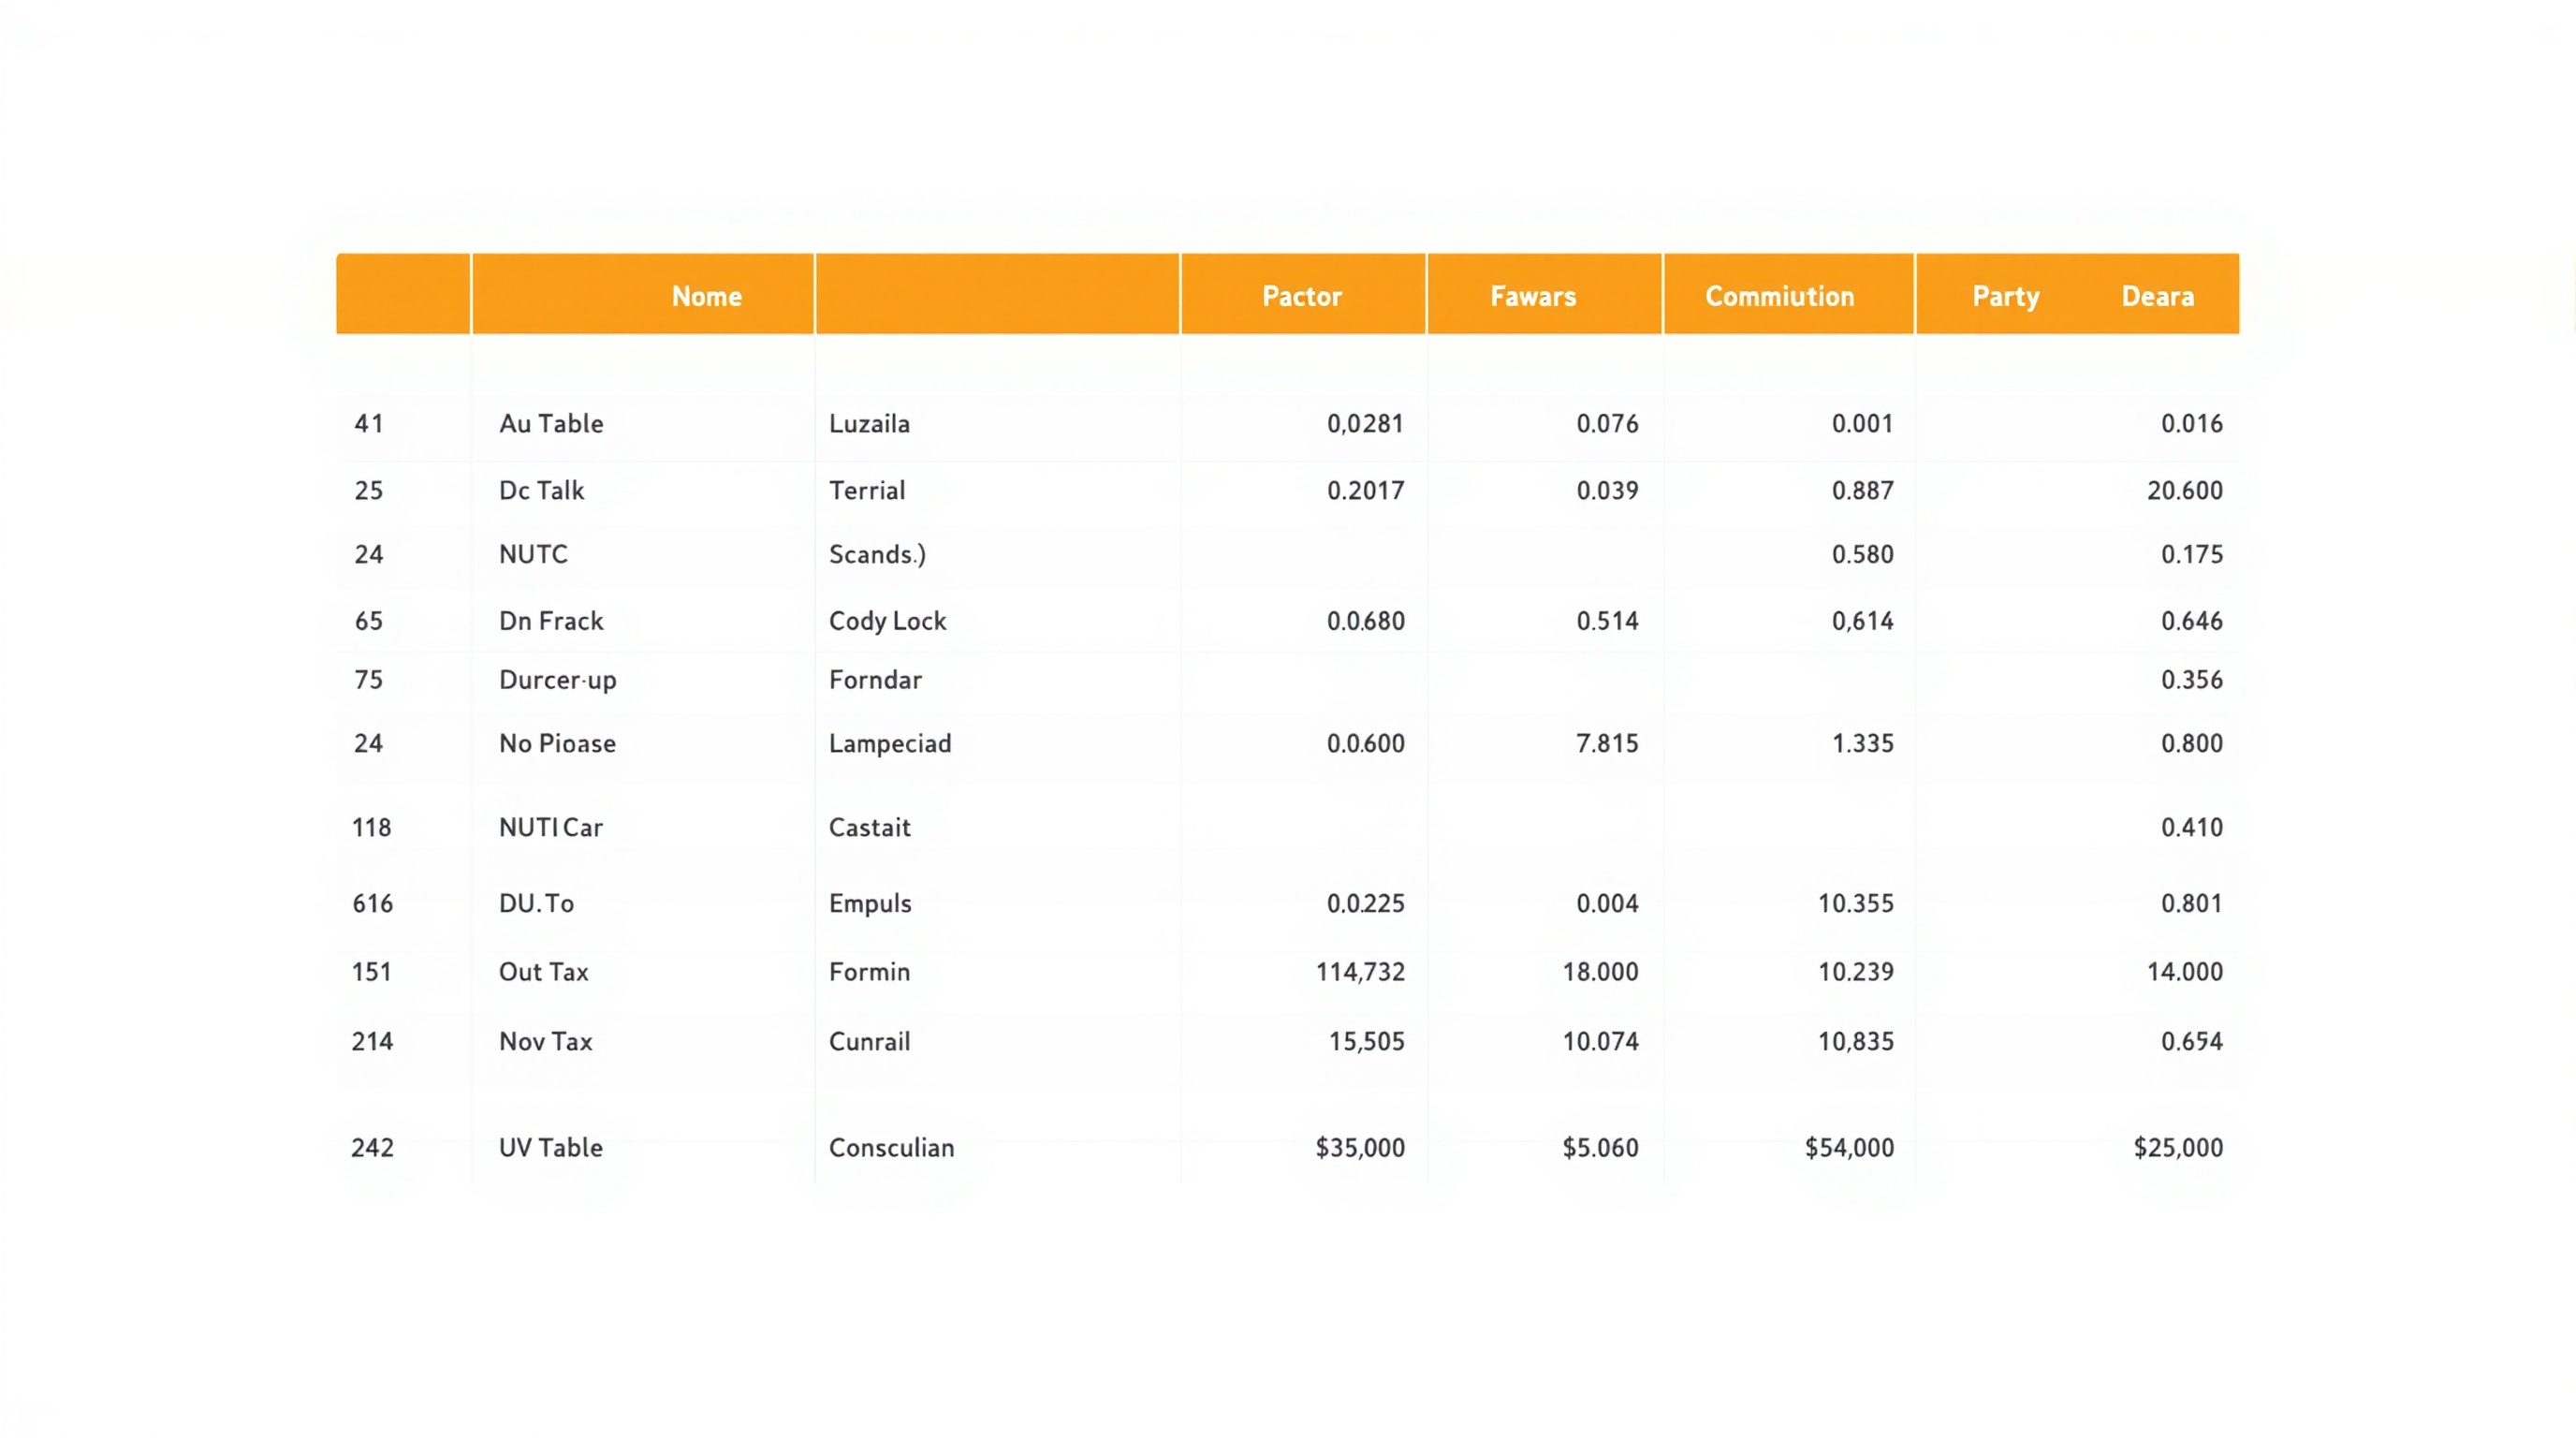Select the 114,732 value in the Out Tax row
This screenshot has width=2576, height=1438.
coord(1360,971)
